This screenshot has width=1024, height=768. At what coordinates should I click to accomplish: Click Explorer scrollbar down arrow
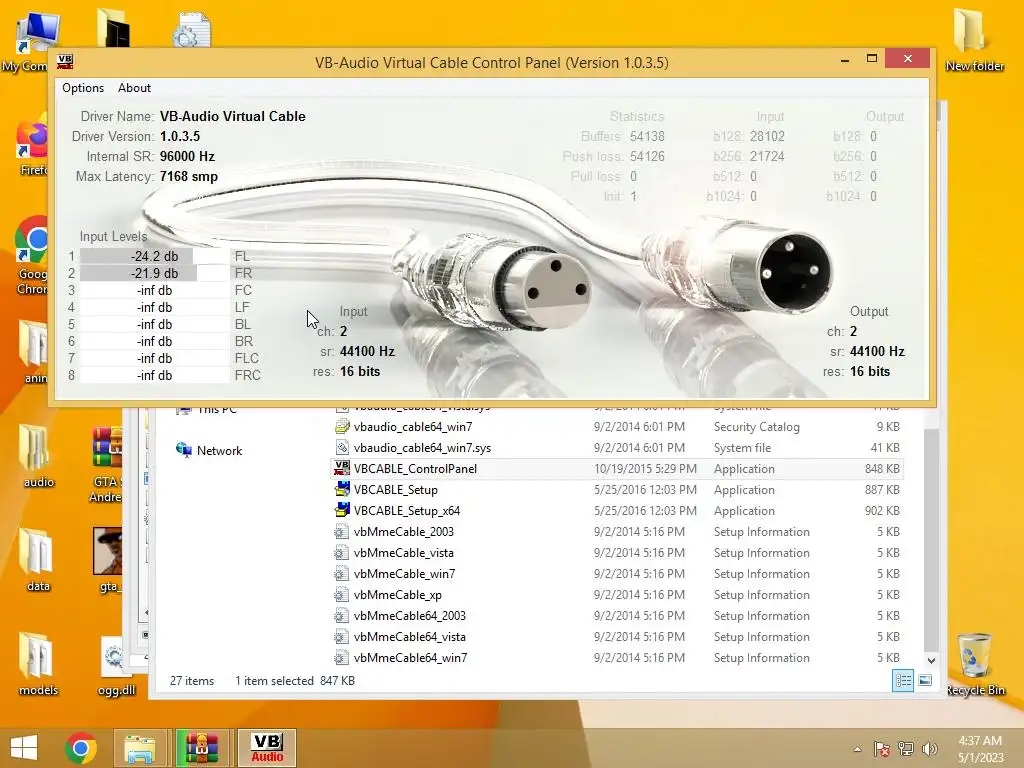931,660
